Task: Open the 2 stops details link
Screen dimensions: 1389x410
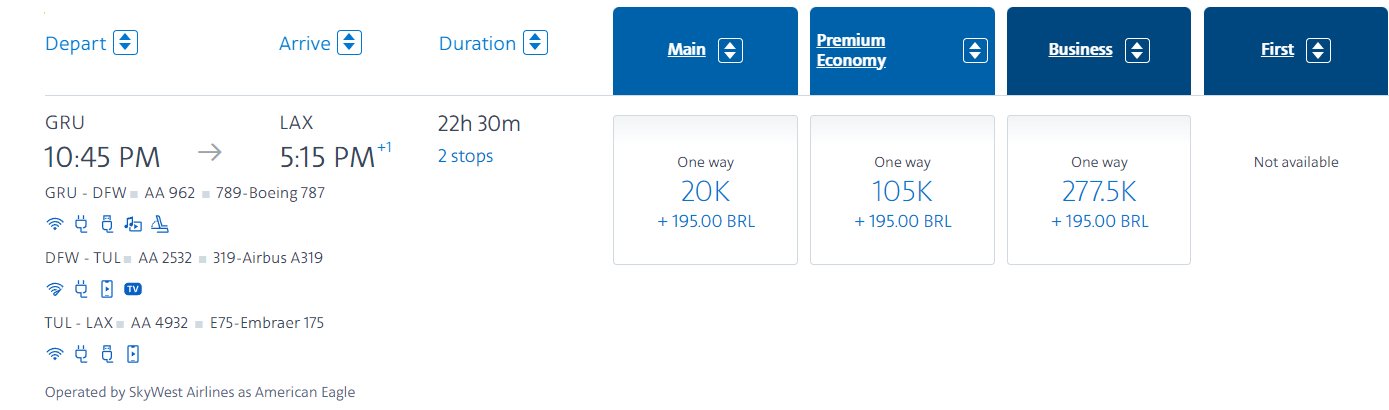Action: click(465, 156)
